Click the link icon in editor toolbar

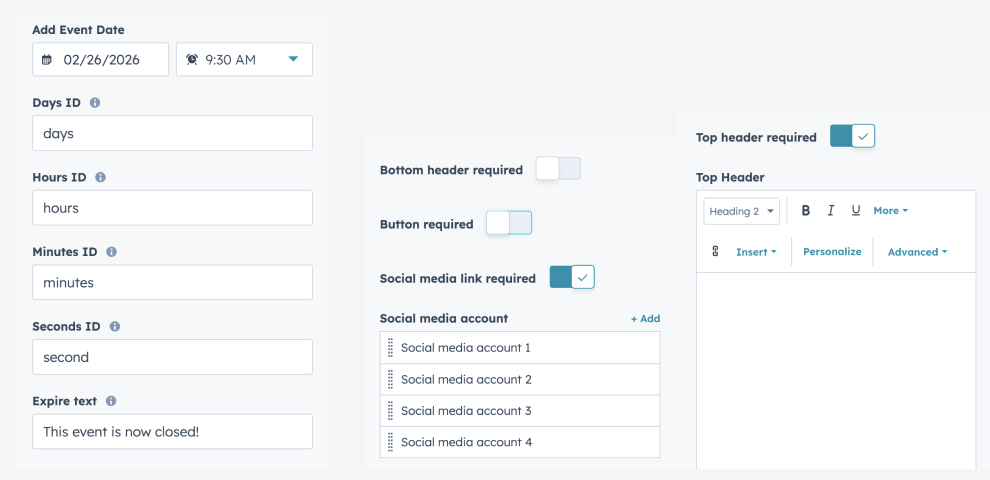[x=715, y=252]
